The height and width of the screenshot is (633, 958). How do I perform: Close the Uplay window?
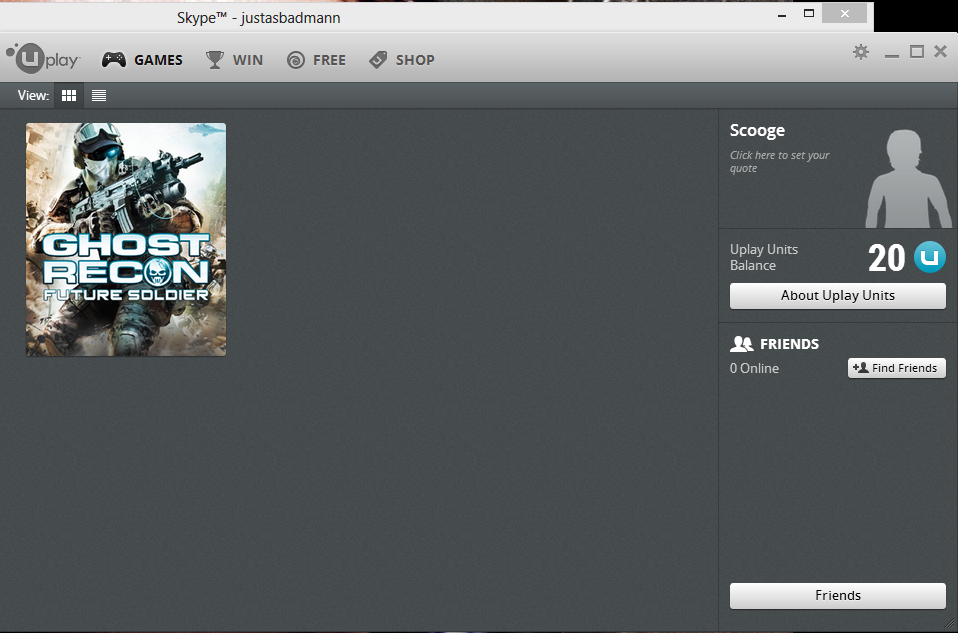click(940, 52)
